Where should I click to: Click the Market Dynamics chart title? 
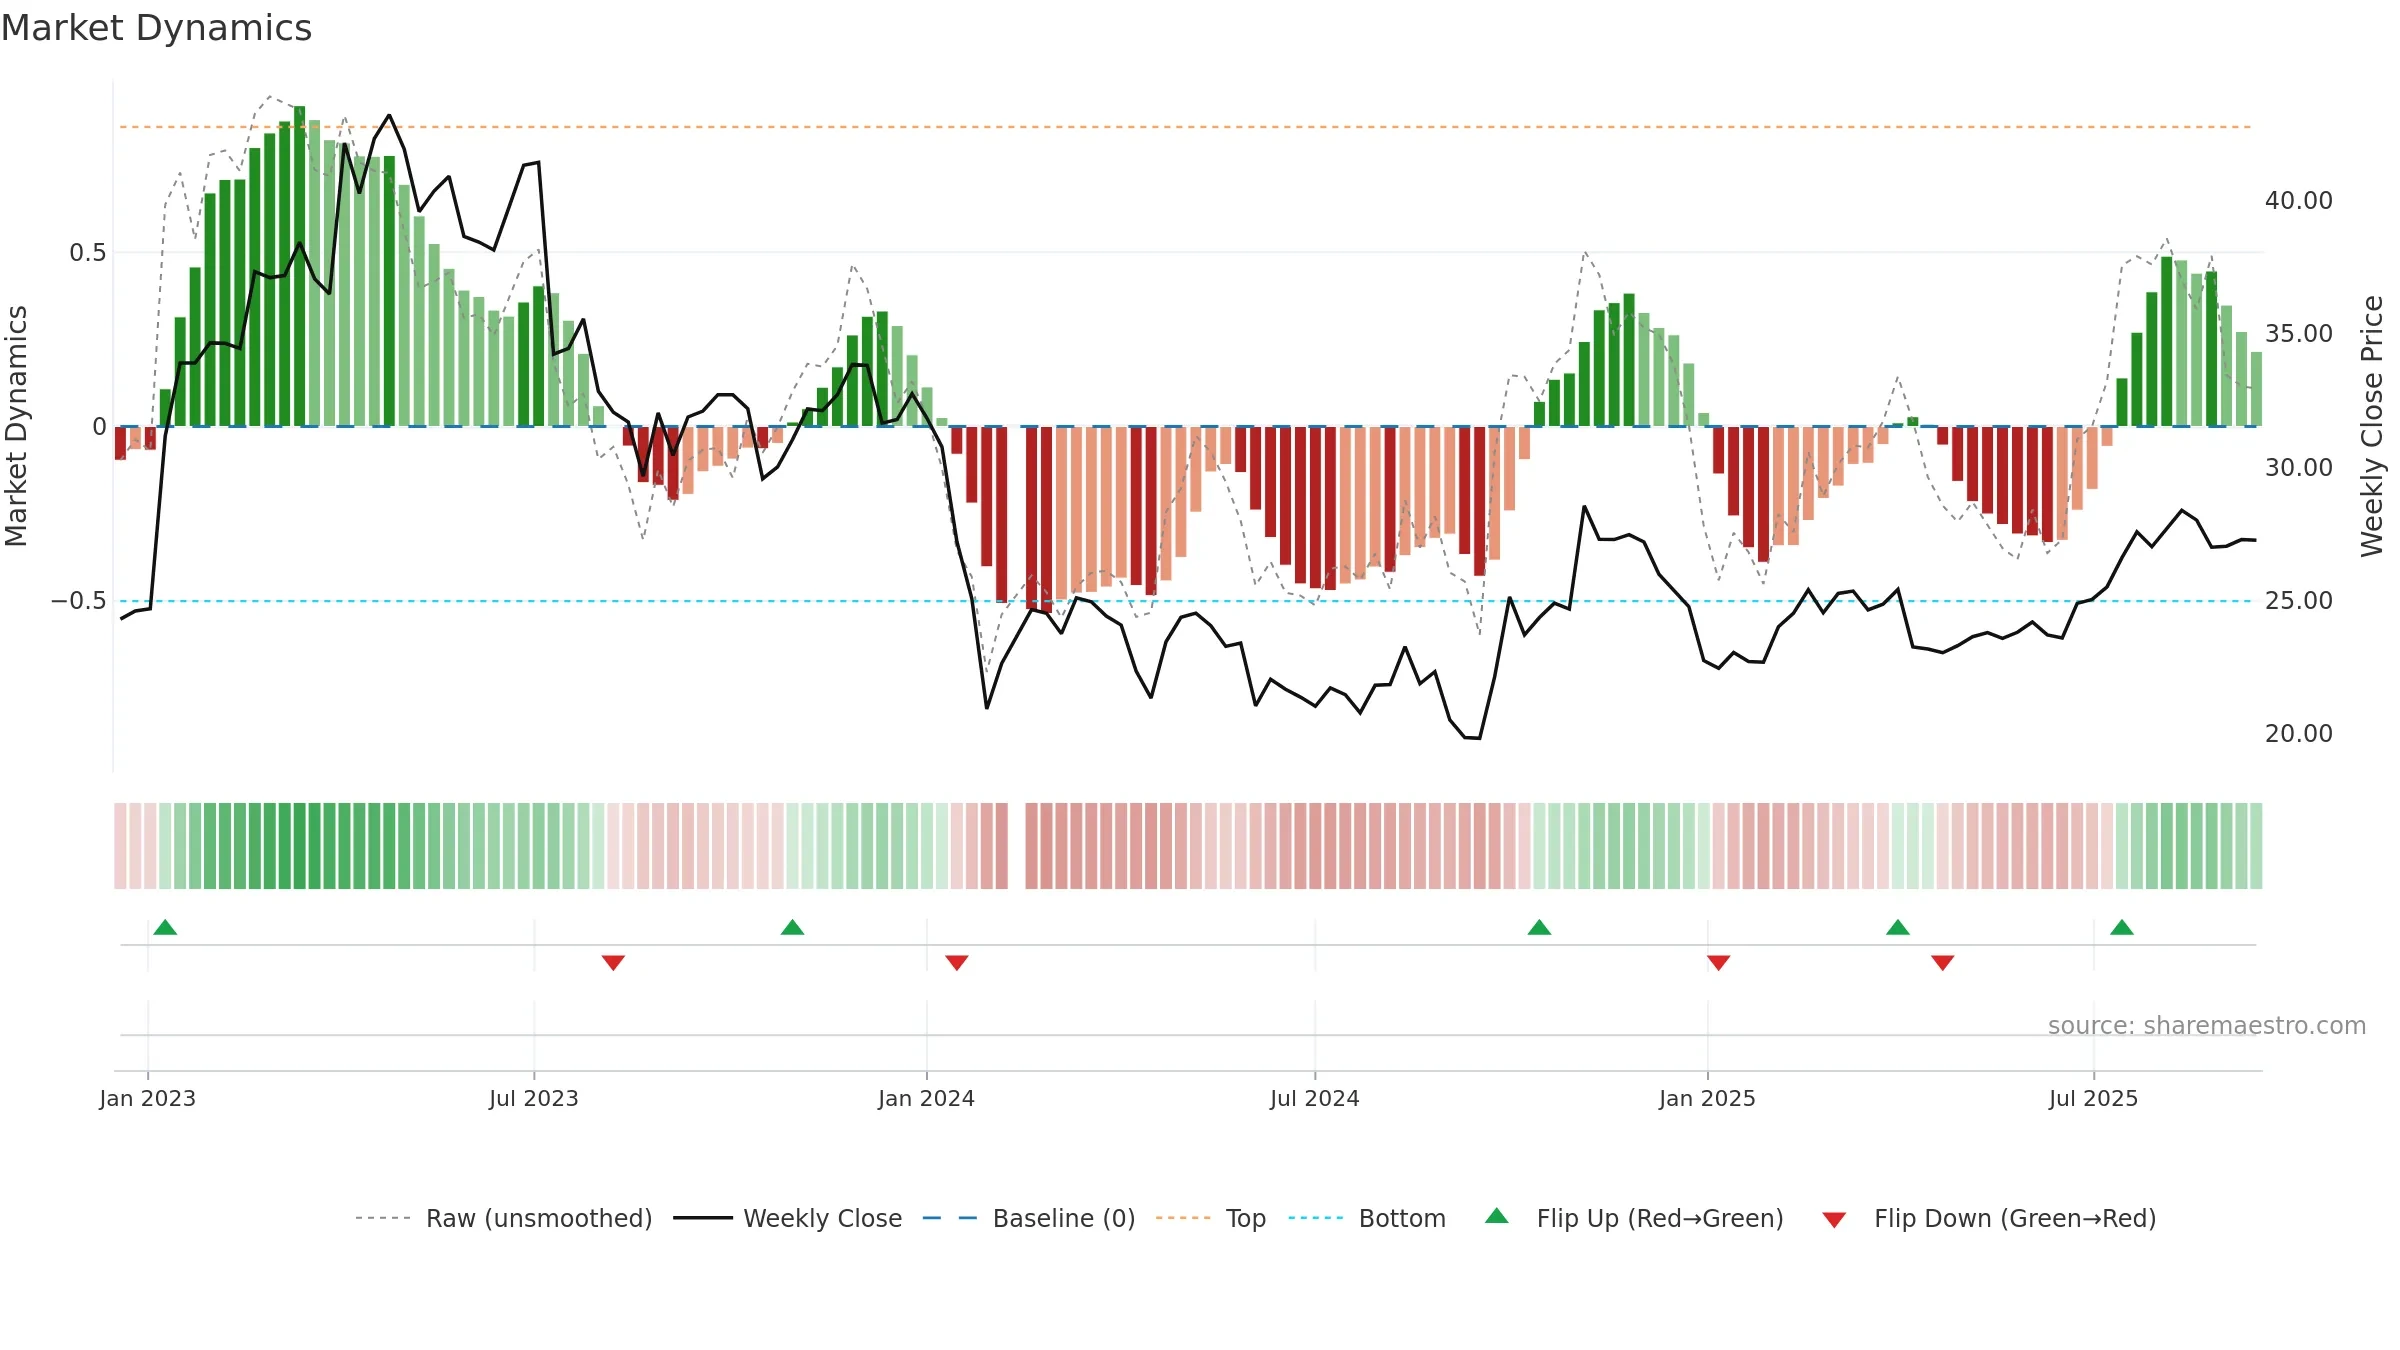pyautogui.click(x=157, y=28)
